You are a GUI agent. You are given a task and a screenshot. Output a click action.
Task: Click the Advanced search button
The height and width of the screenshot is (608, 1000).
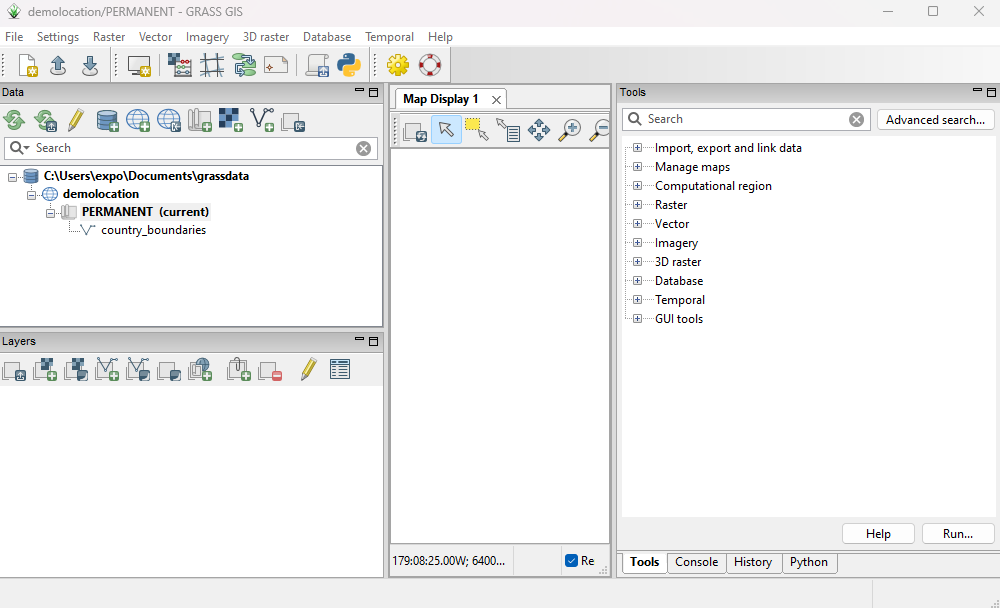click(x=936, y=120)
